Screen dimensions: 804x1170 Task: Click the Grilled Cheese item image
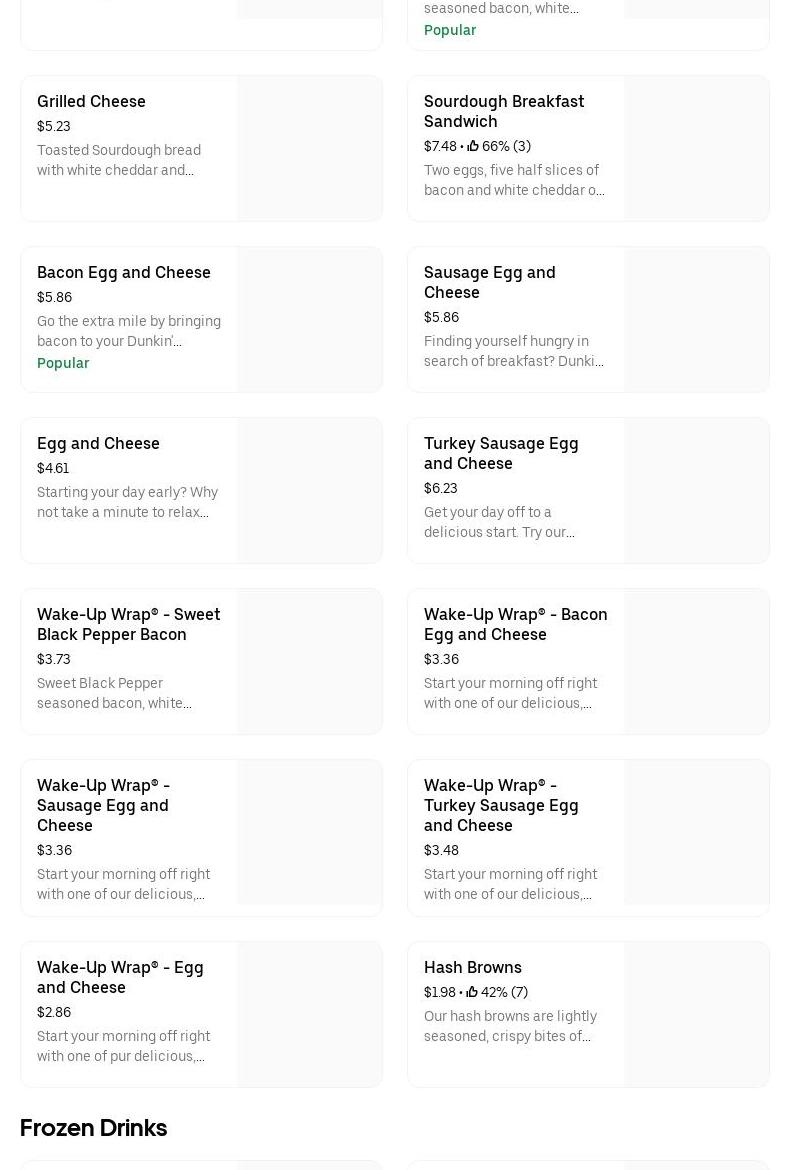point(309,148)
